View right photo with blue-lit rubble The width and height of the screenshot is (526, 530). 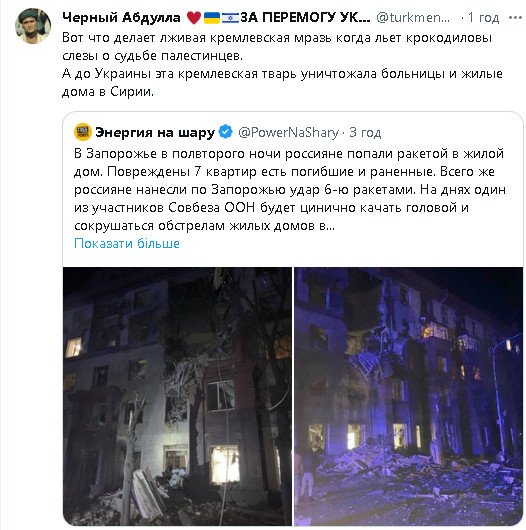tap(408, 396)
